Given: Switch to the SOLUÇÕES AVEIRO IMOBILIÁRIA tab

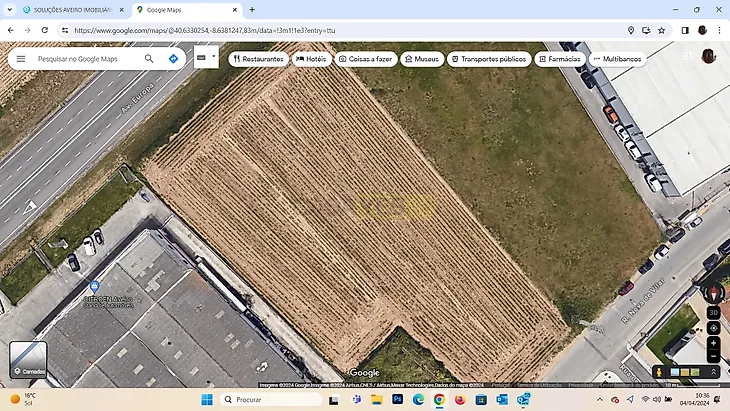Looking at the screenshot, I should [72, 10].
